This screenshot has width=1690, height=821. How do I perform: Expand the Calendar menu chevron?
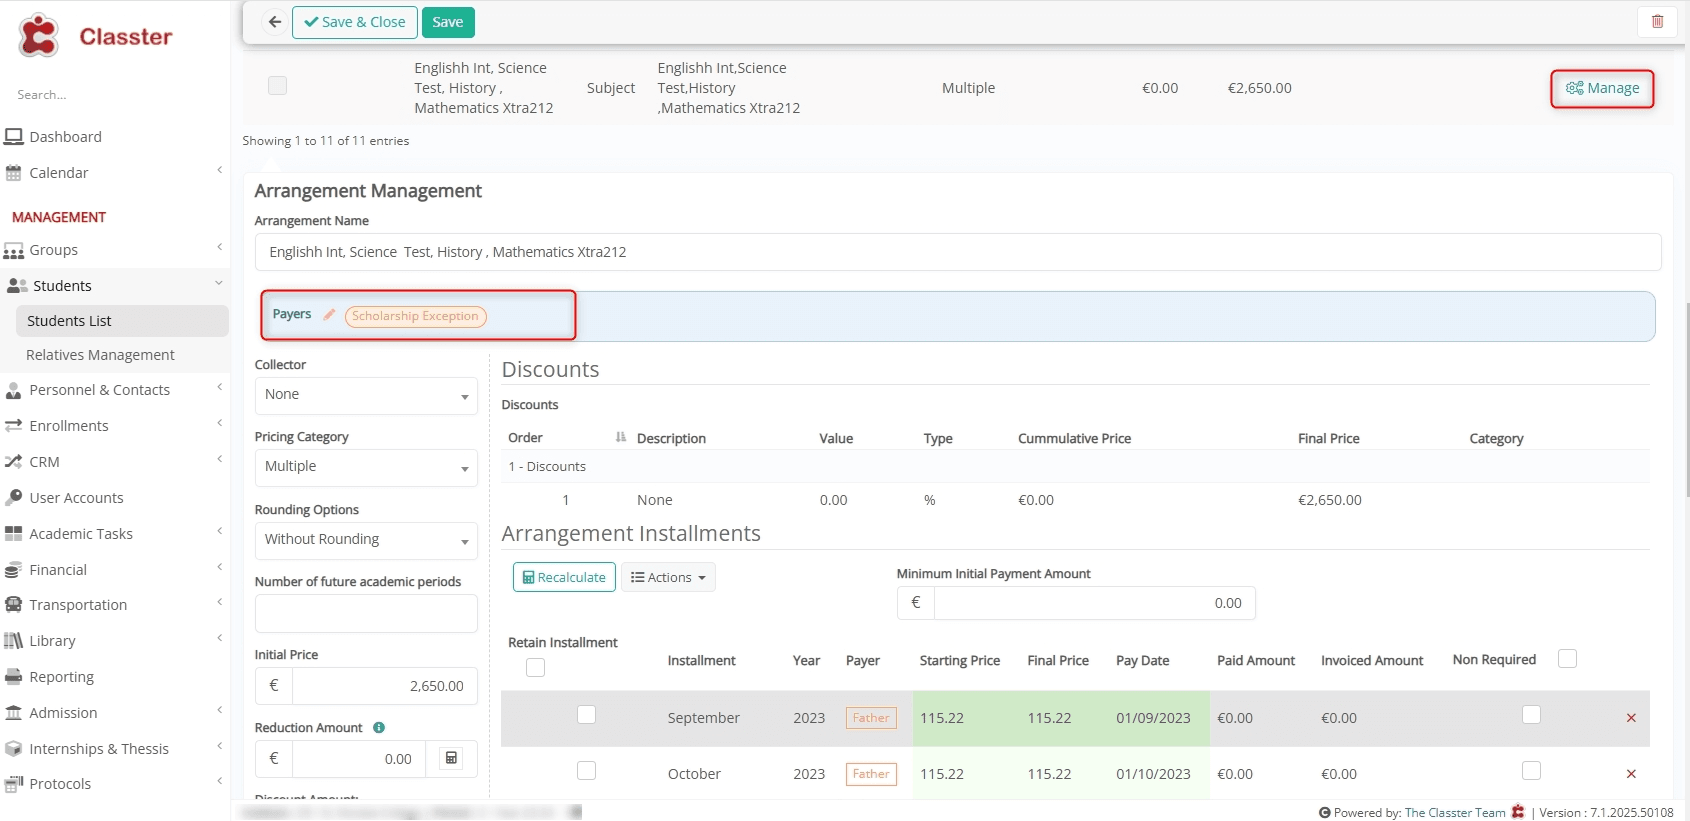[x=219, y=171]
